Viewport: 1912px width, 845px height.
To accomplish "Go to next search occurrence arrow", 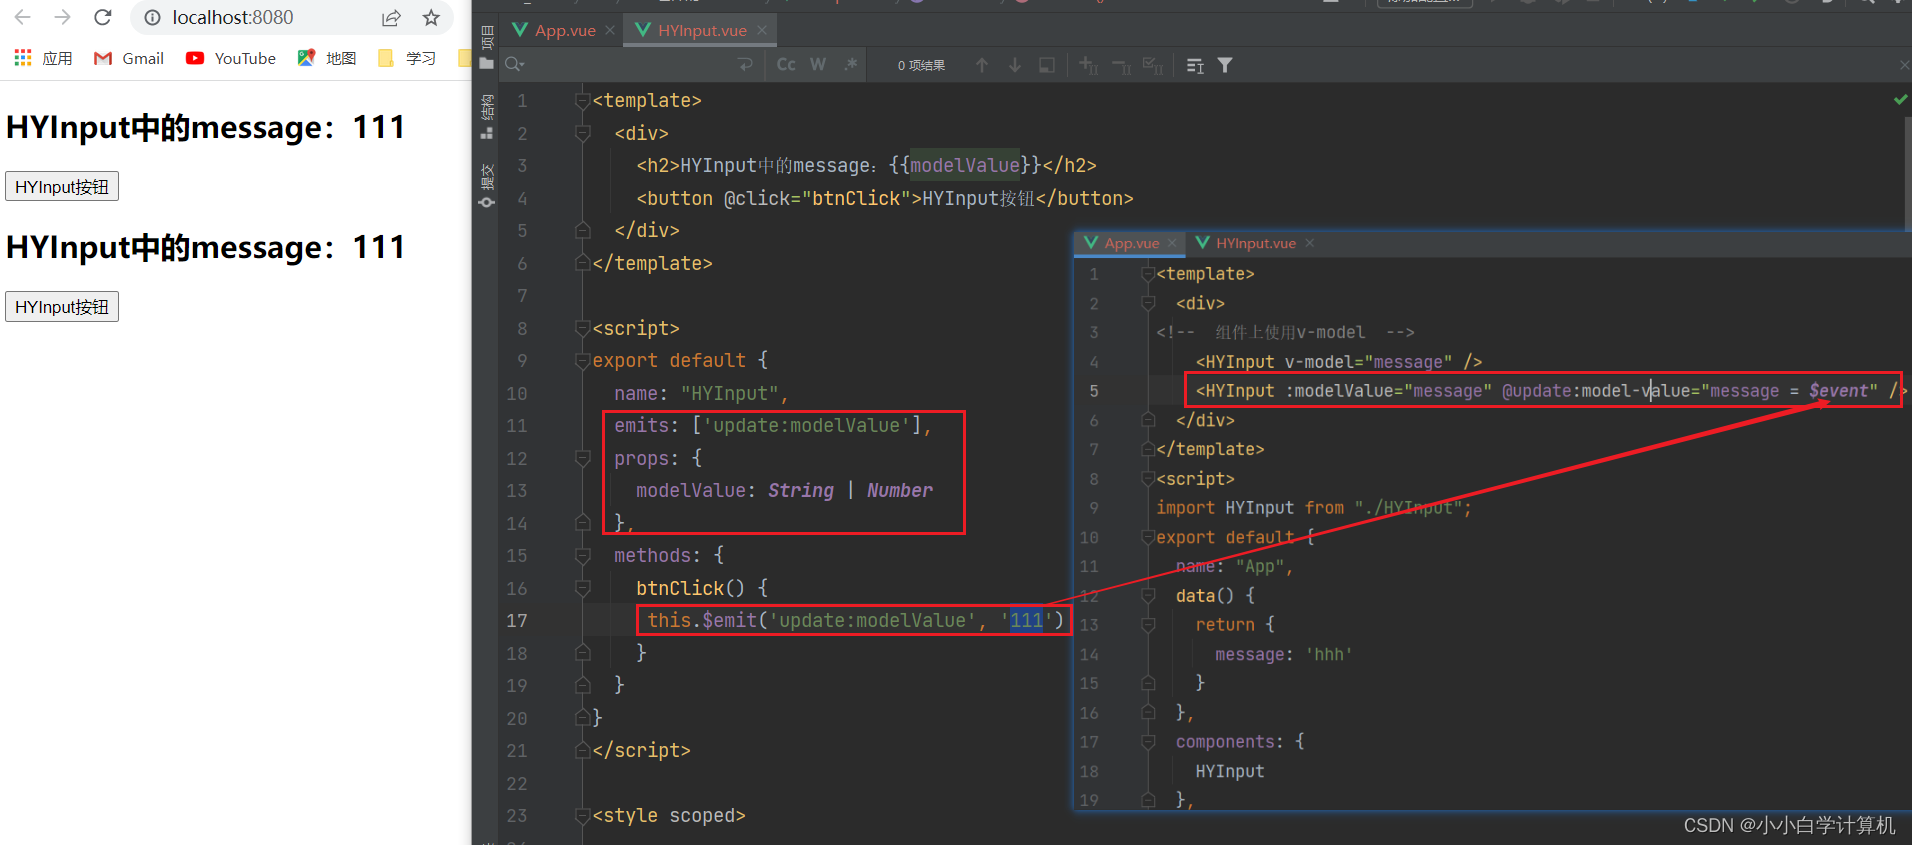I will [1015, 65].
